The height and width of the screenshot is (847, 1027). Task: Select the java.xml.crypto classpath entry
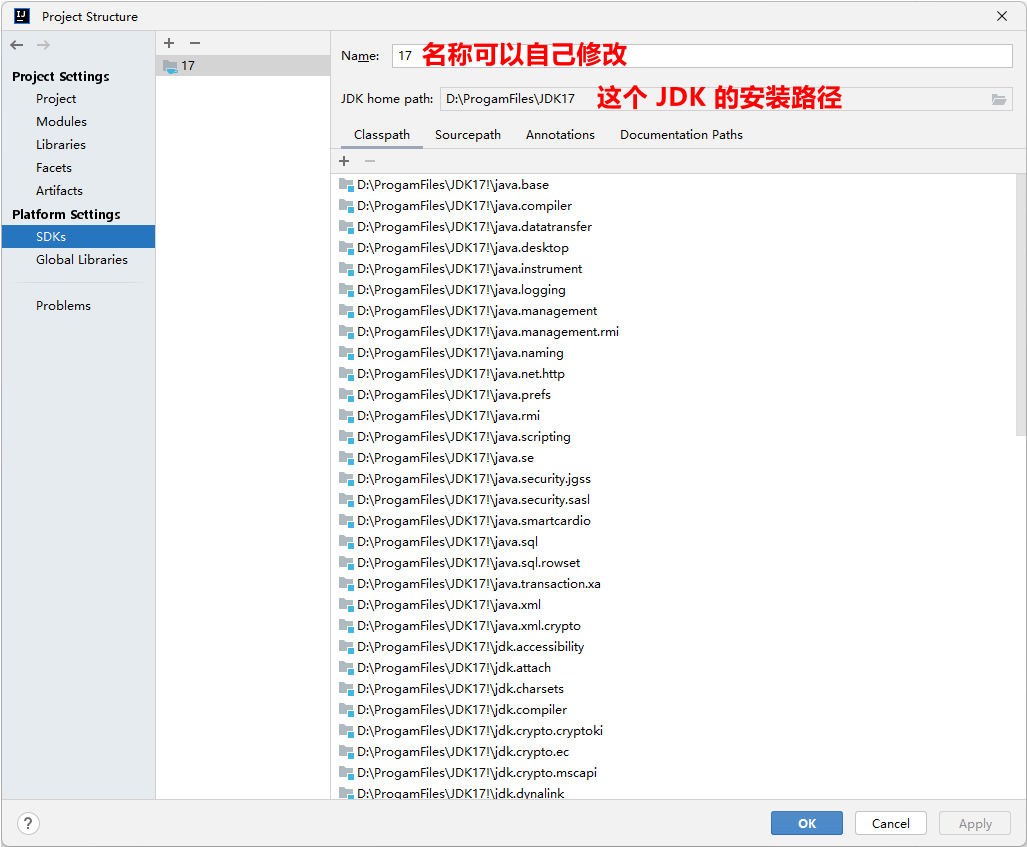(460, 626)
